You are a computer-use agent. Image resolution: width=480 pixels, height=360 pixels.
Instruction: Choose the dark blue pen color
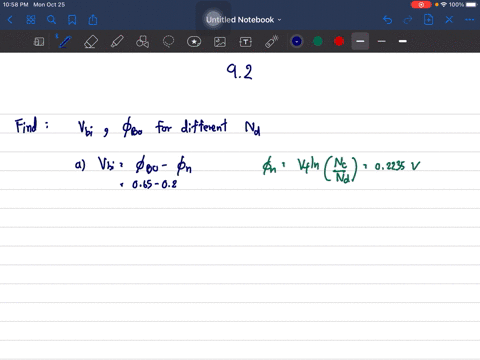(x=297, y=41)
